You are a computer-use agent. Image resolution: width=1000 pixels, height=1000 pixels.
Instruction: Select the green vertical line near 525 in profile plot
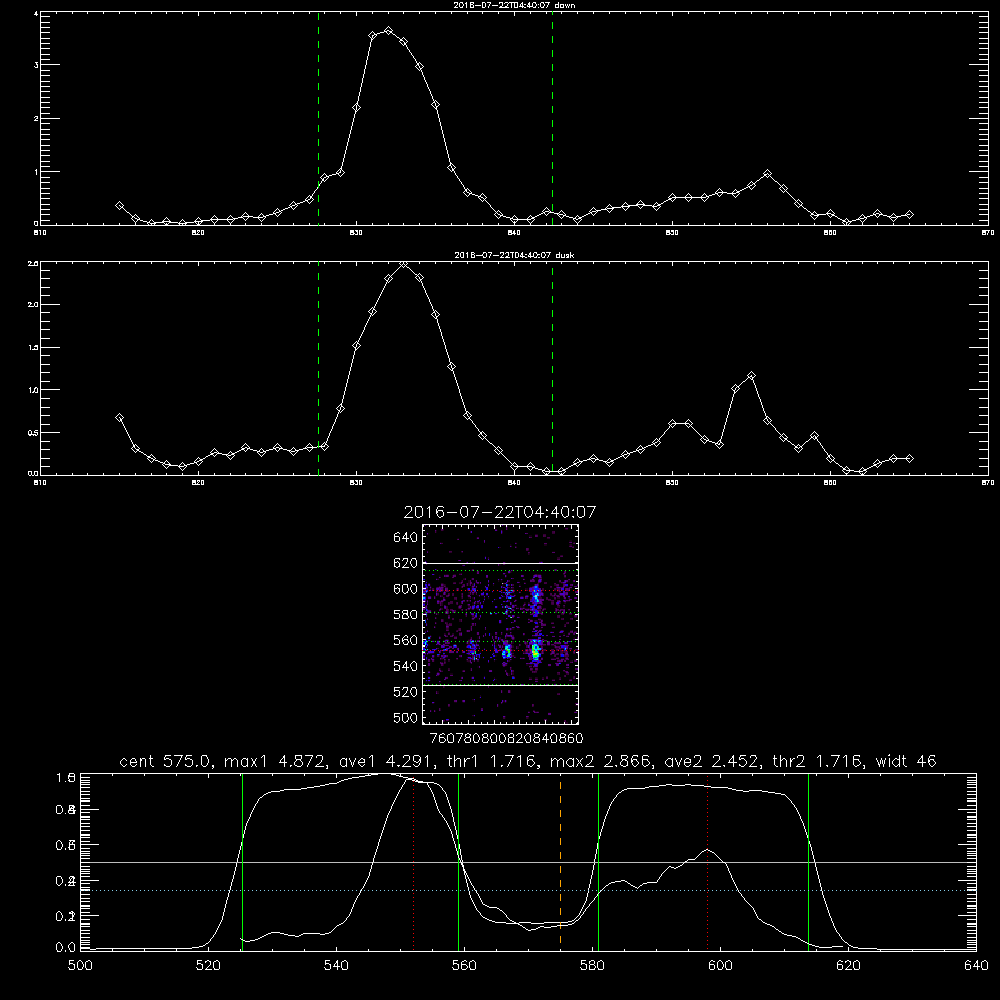pos(242,861)
